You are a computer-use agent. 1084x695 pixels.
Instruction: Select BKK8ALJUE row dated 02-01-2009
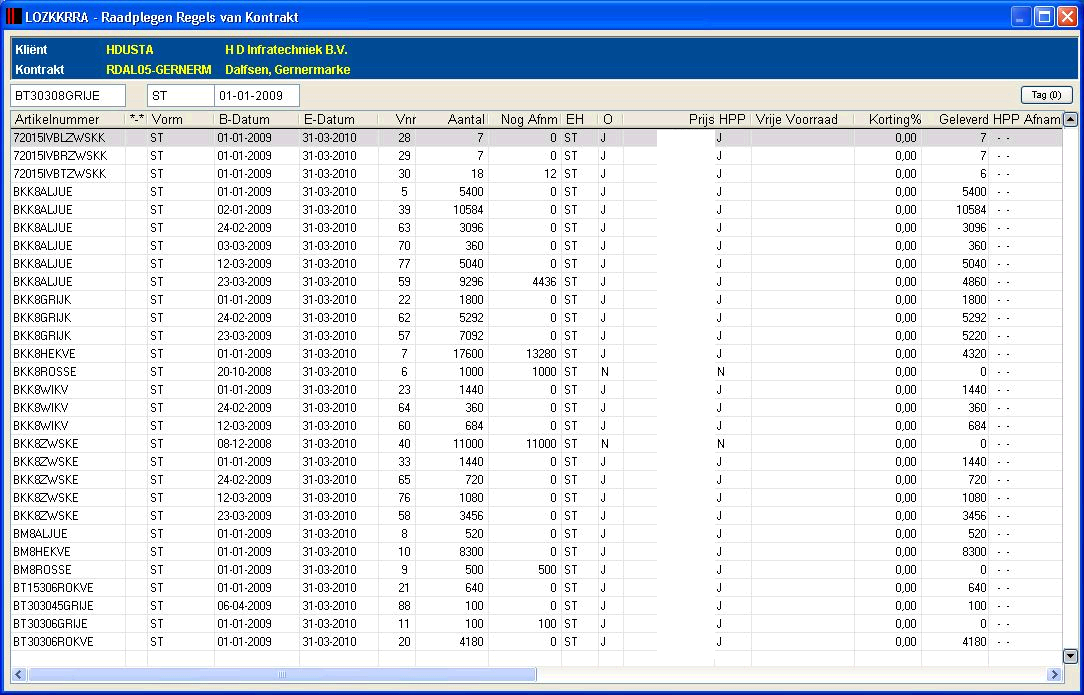tap(536, 210)
